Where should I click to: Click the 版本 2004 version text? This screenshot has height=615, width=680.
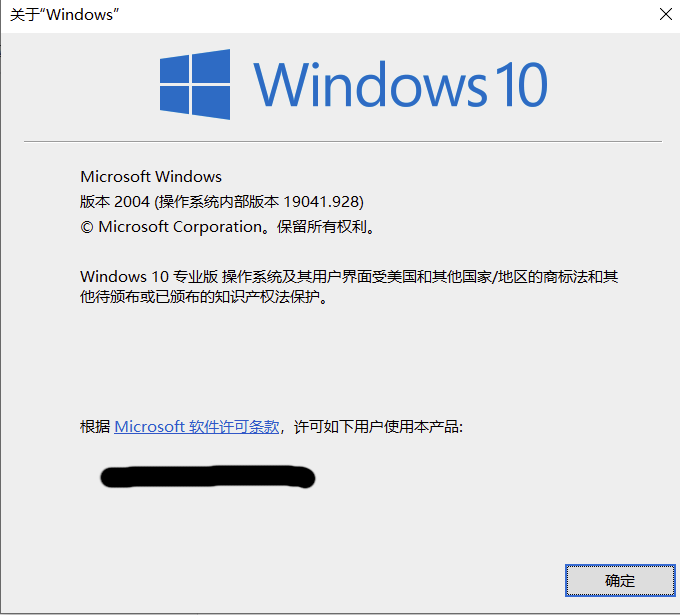coord(115,202)
